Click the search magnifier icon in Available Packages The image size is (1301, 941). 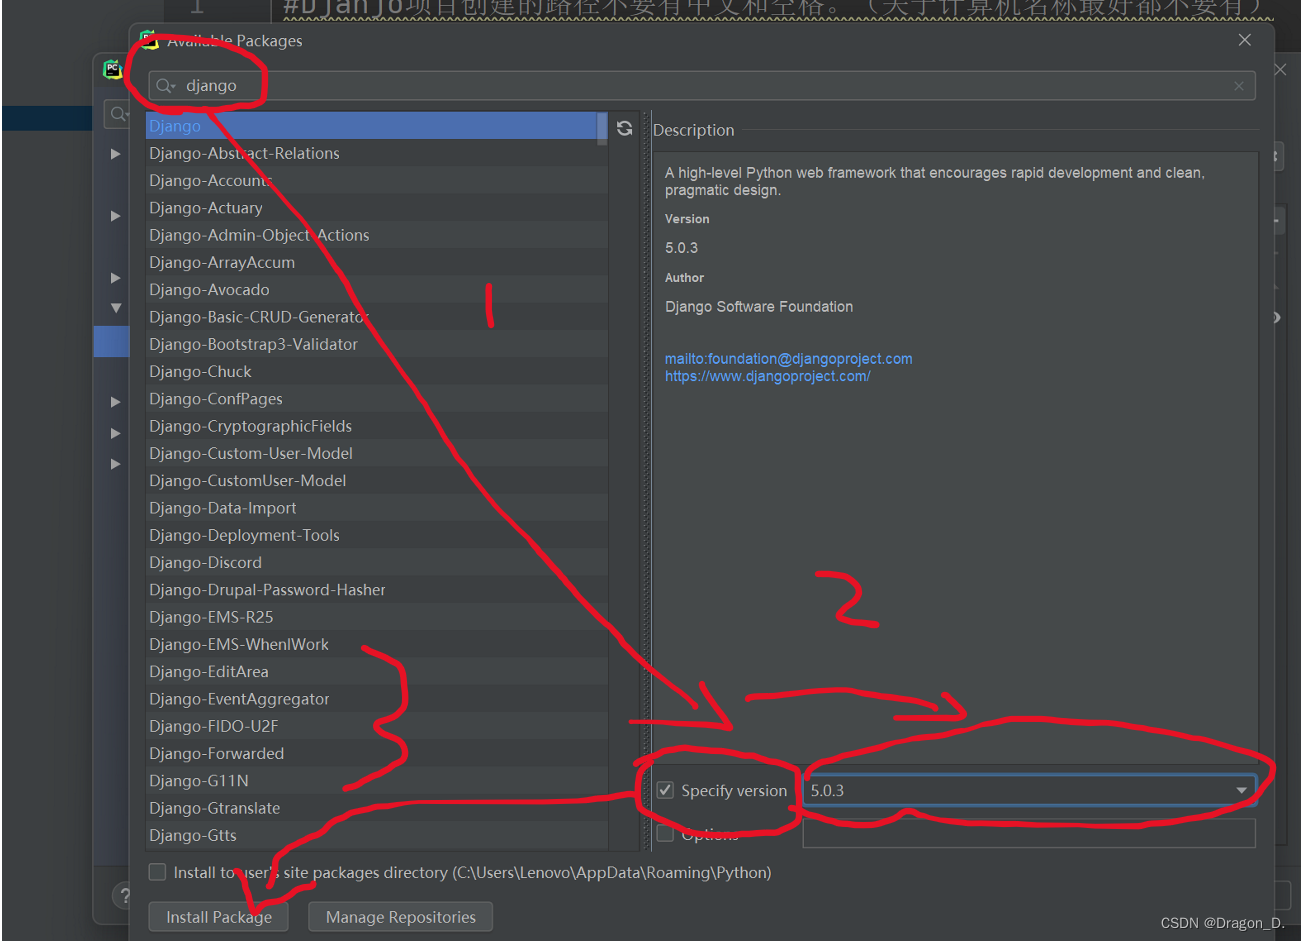165,86
